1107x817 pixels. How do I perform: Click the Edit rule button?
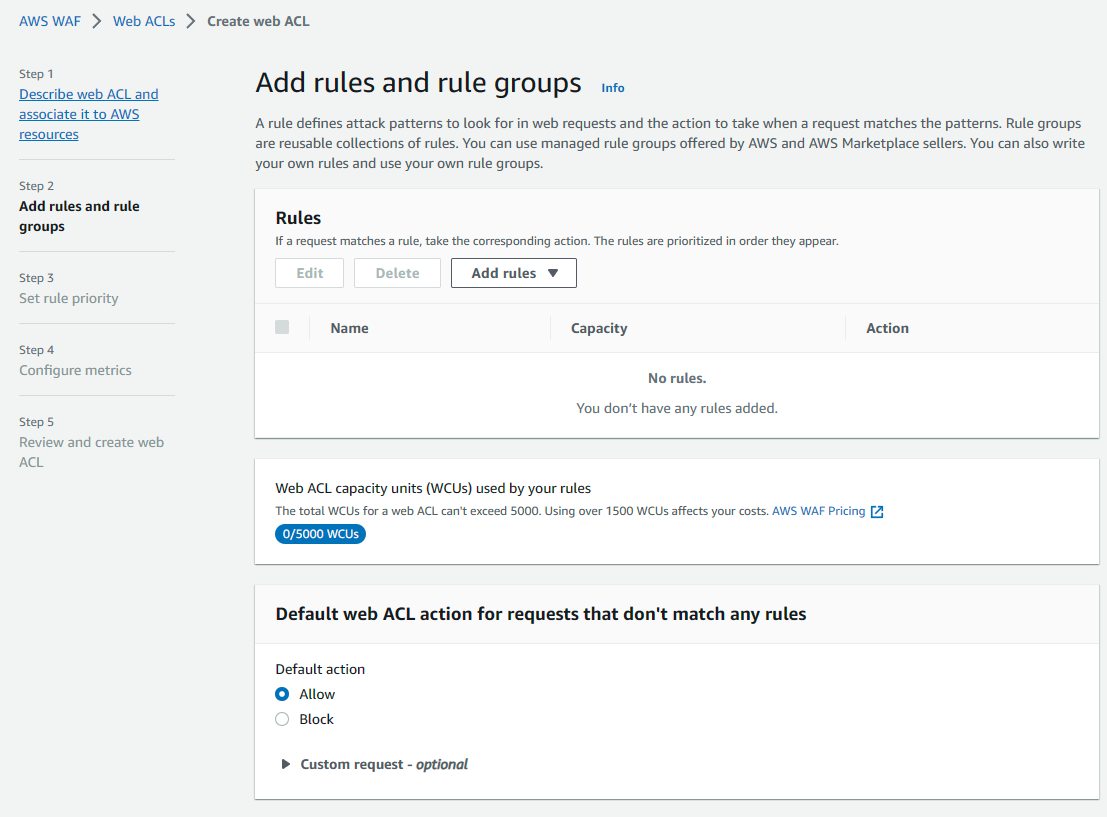(309, 273)
